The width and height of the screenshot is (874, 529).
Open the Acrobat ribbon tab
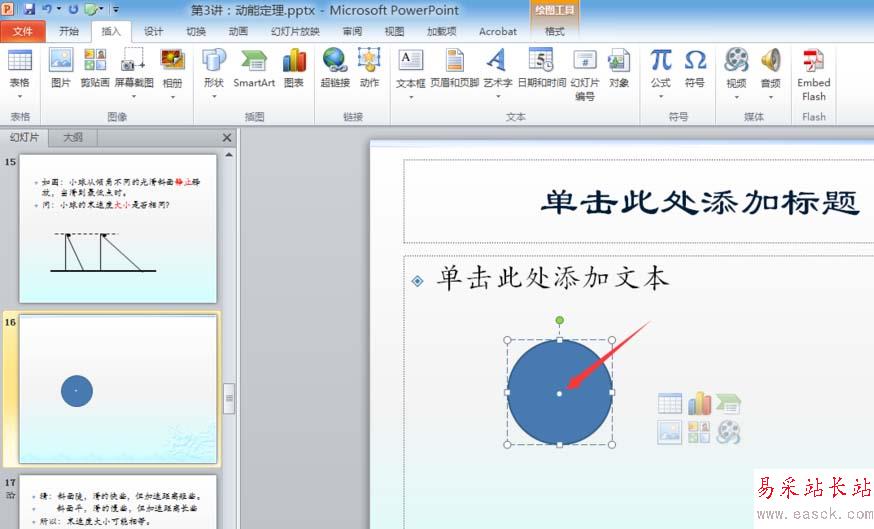coord(498,31)
